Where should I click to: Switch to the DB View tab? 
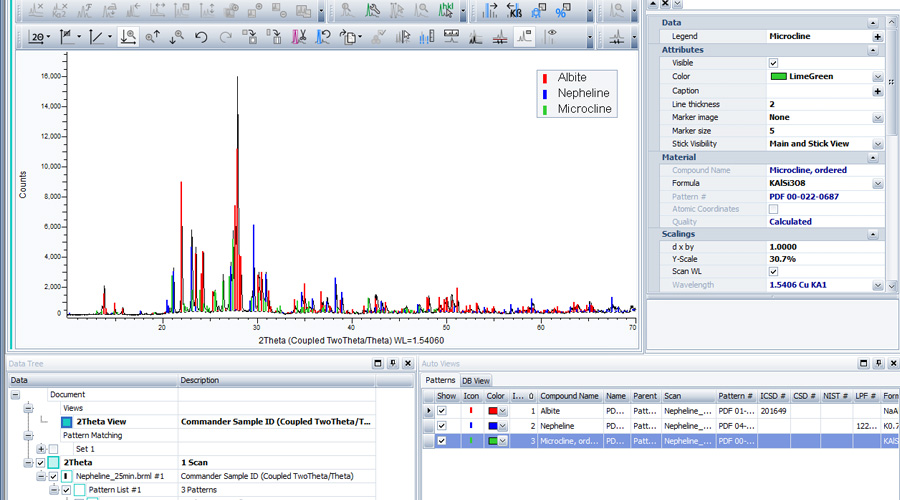[475, 381]
